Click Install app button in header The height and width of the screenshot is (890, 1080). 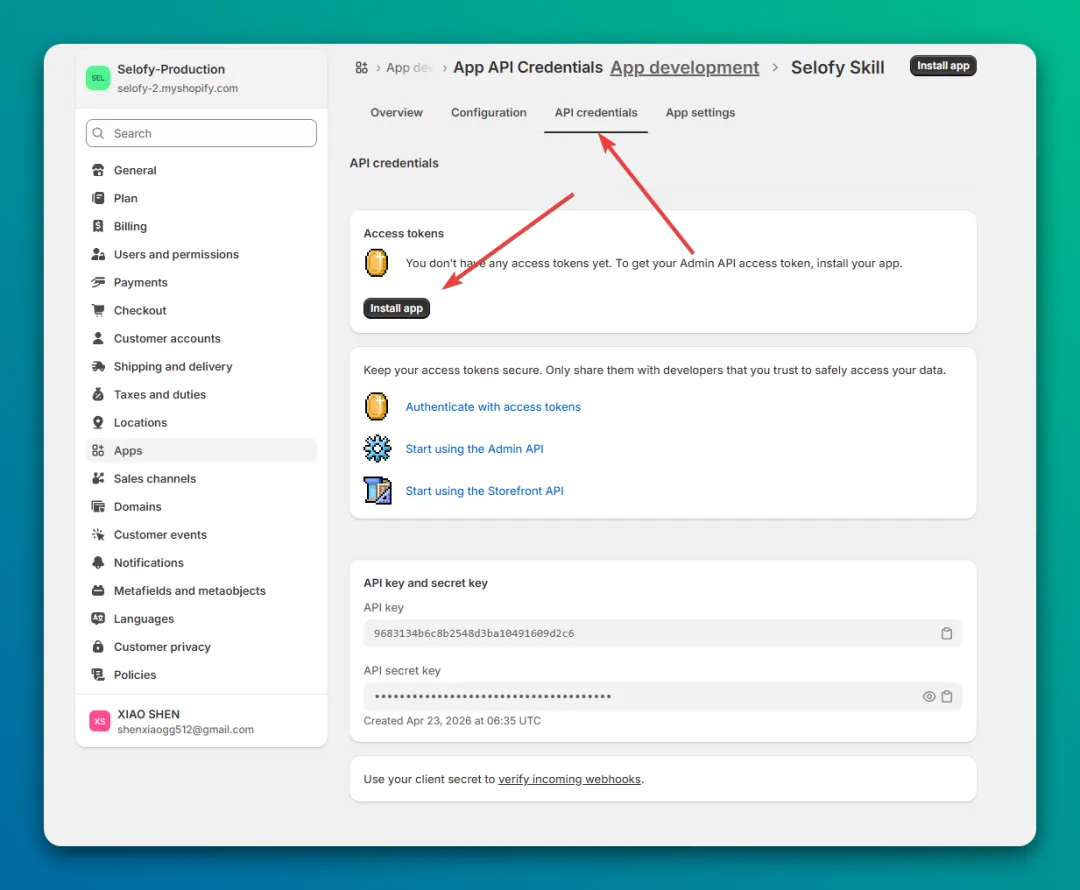click(943, 65)
